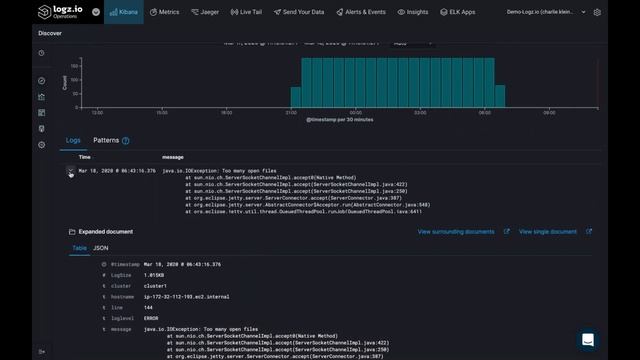Click the hostname field name
This screenshot has height=360, width=640.
122,297
